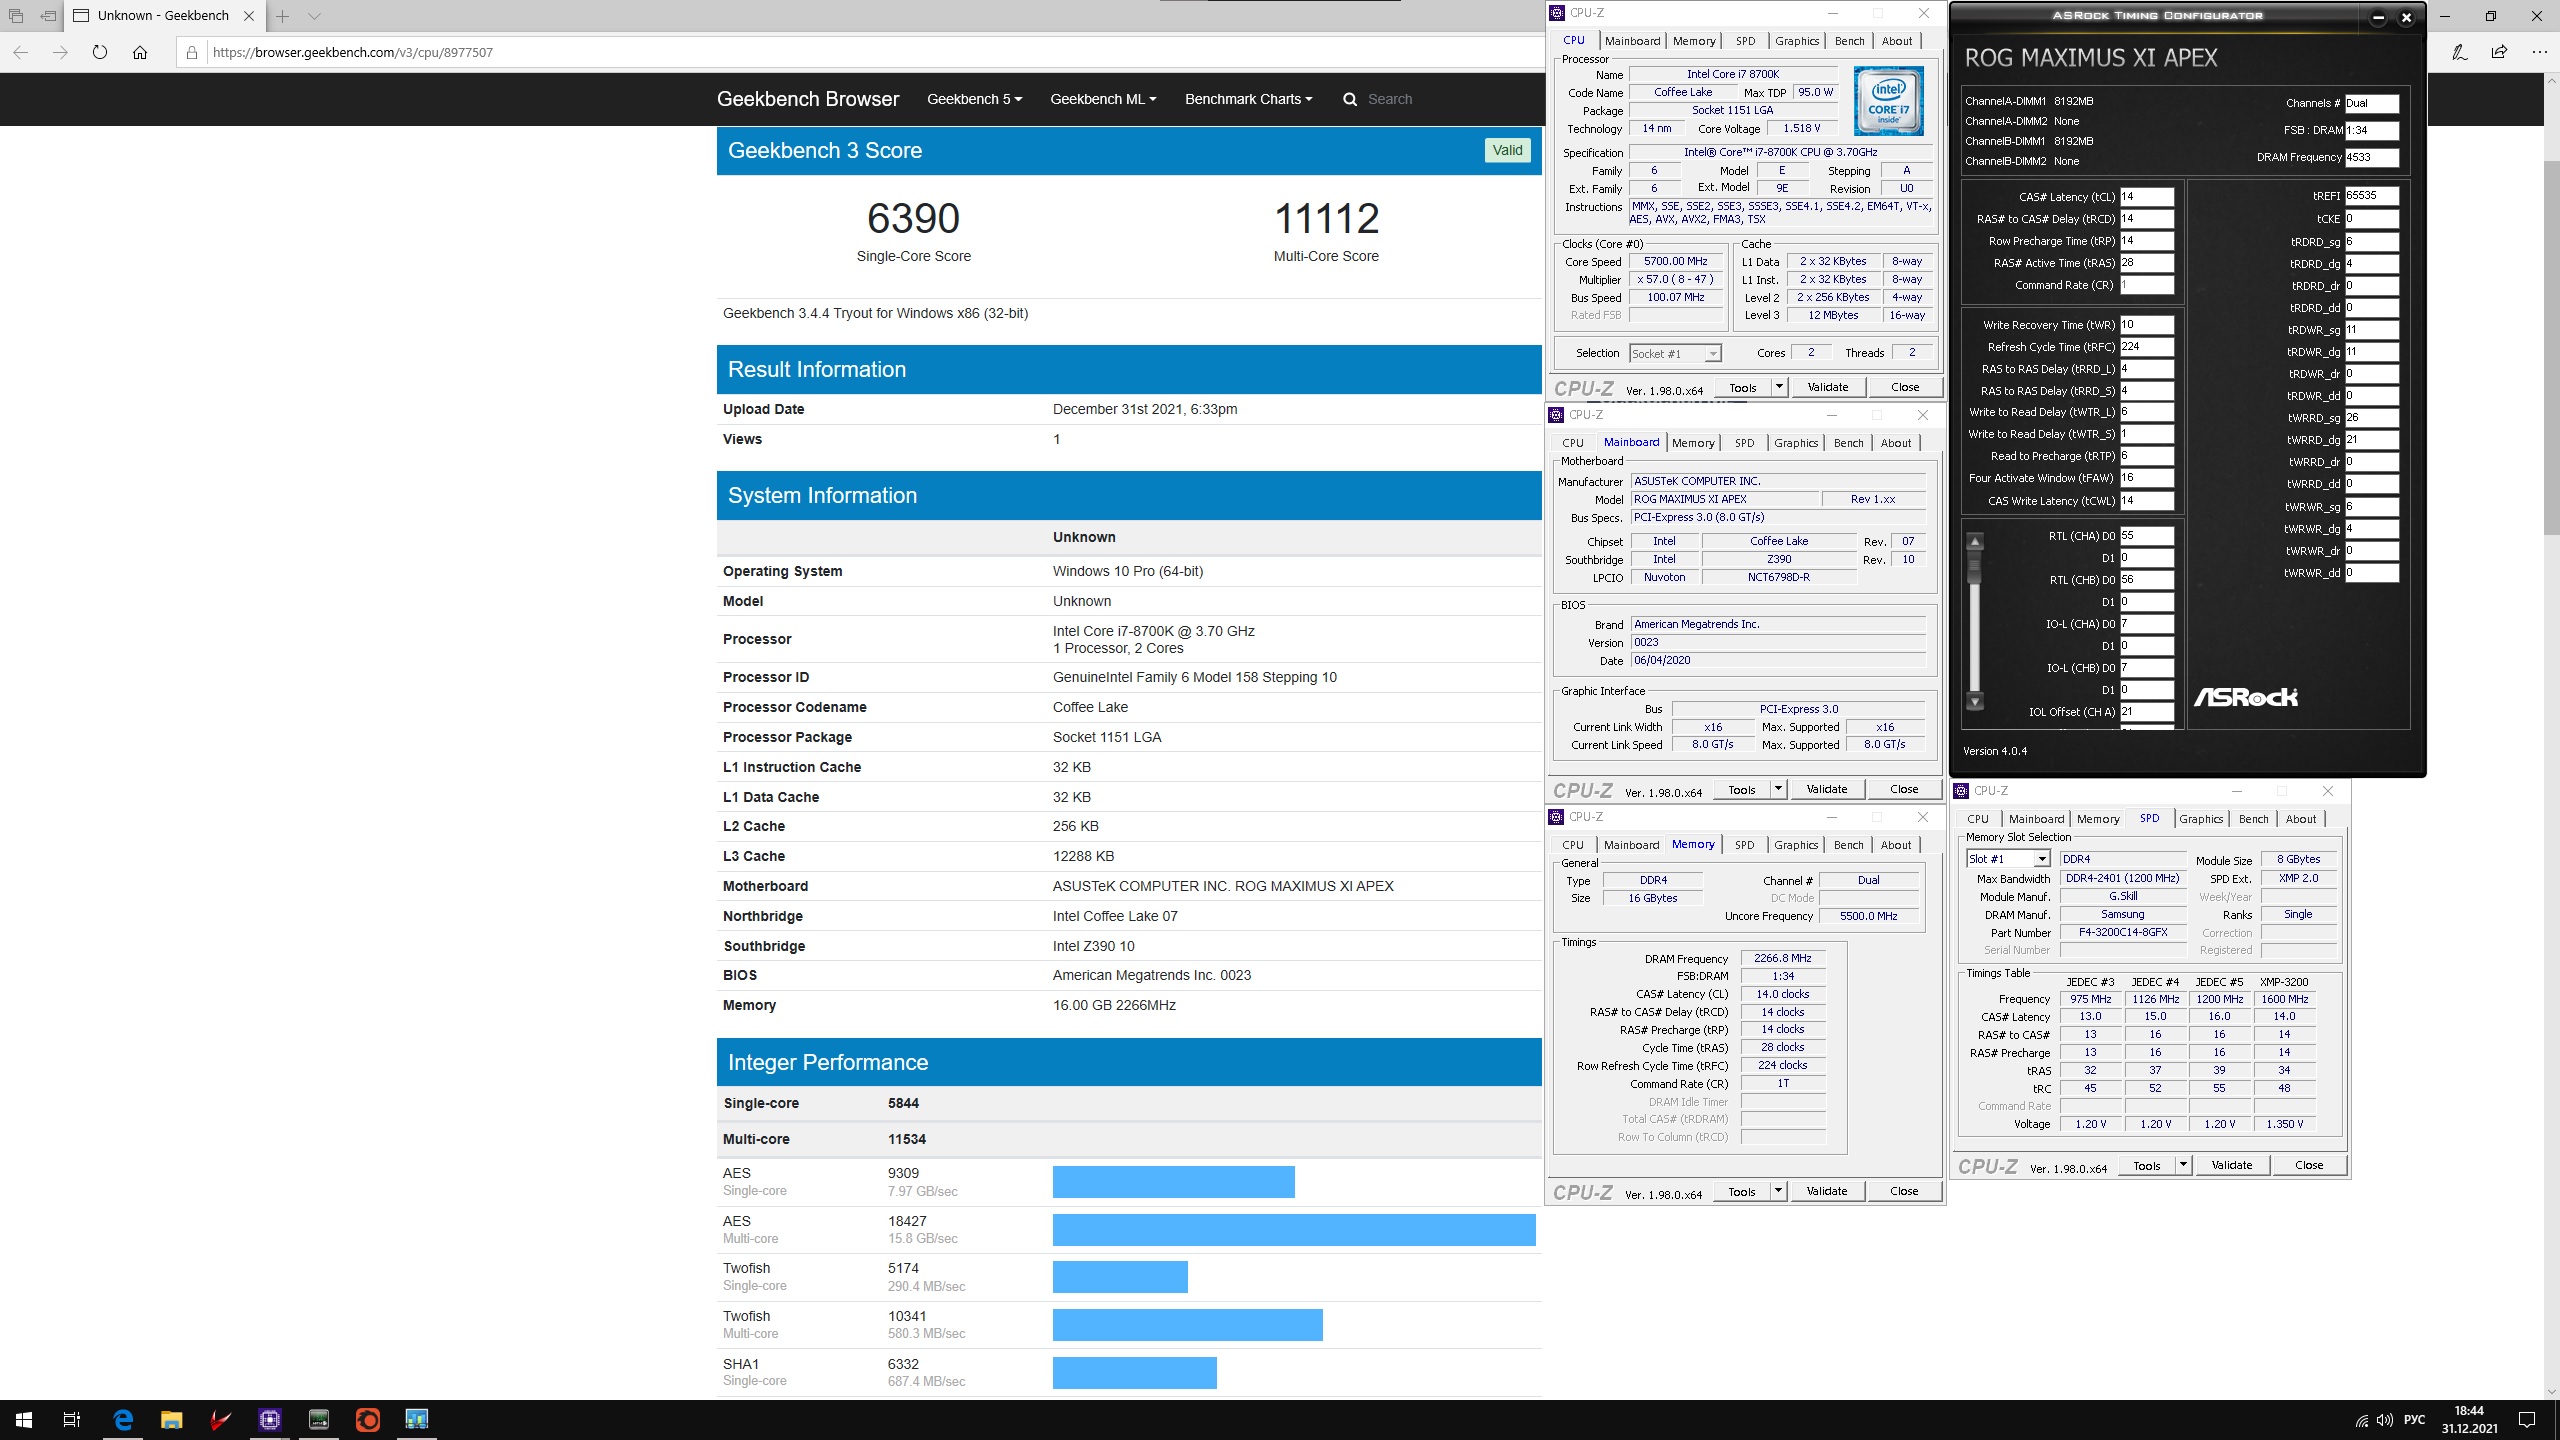
Task: Click the set tabs aside icon
Action: [47, 16]
